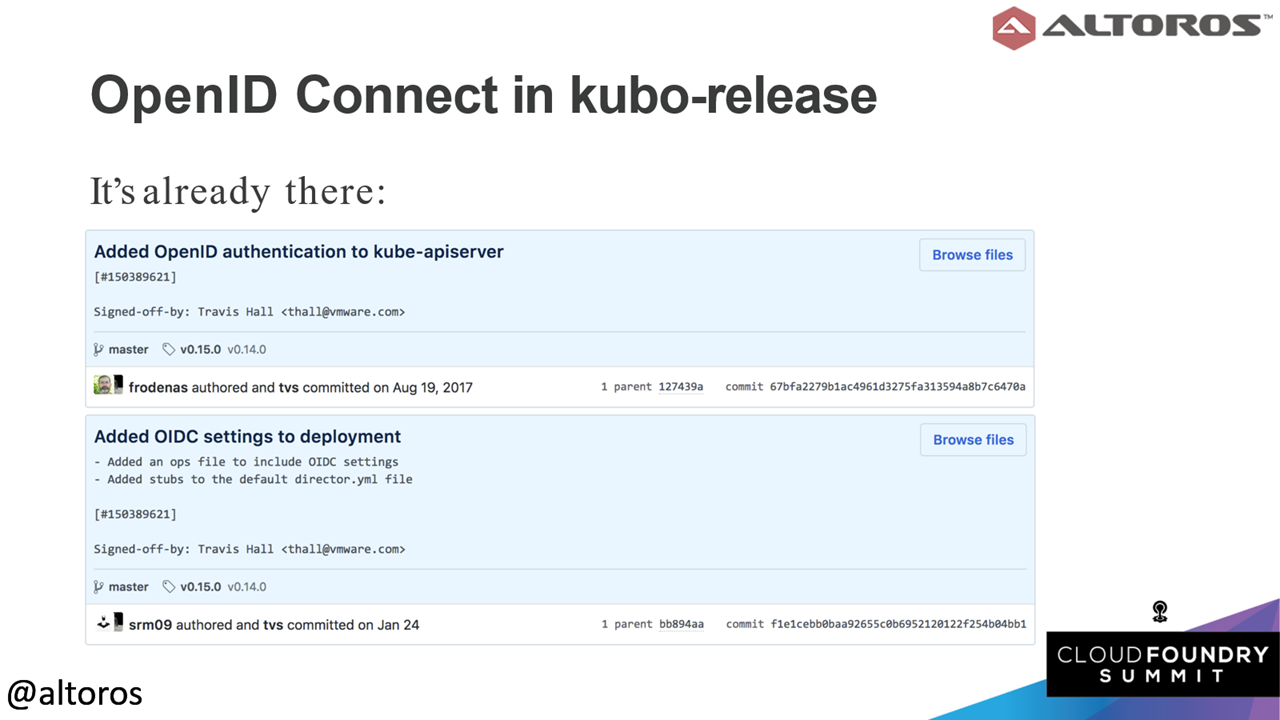
Task: Click the 'It's already there:' text
Action: pos(238,191)
